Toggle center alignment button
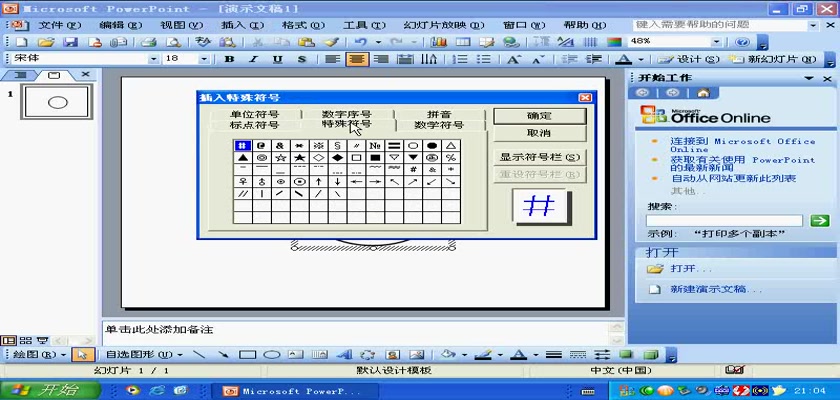This screenshot has height=400, width=840. point(357,59)
